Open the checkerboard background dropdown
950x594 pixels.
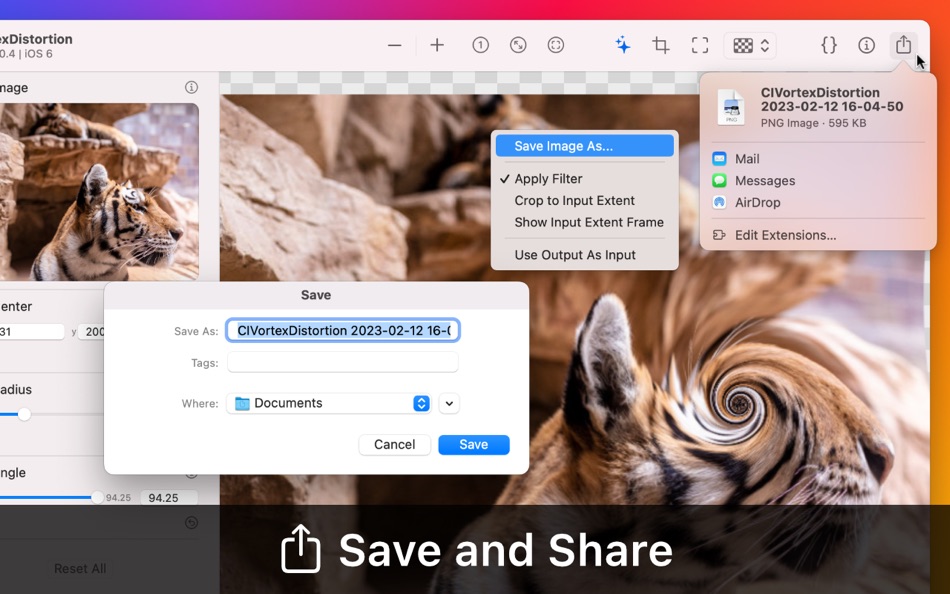[750, 45]
